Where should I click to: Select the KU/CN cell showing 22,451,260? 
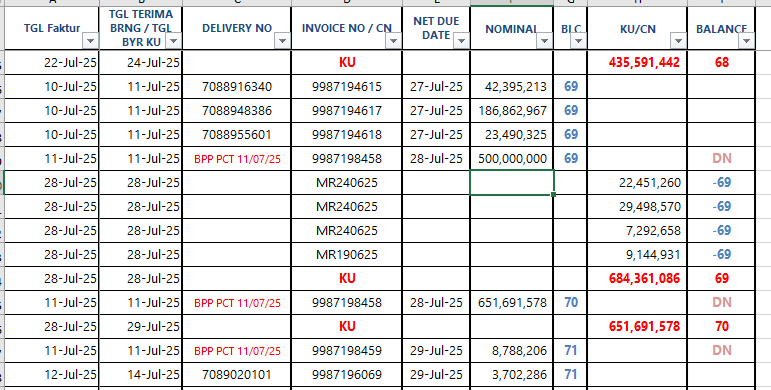[x=637, y=182]
